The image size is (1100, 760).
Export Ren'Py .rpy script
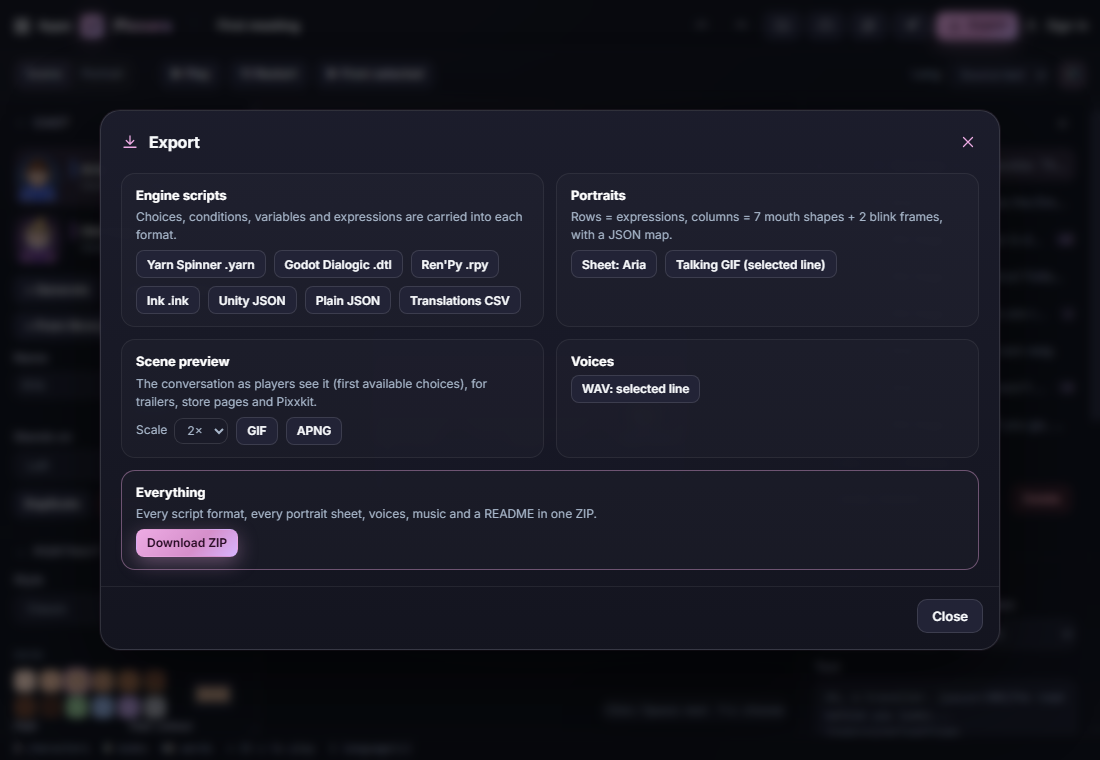pos(455,265)
